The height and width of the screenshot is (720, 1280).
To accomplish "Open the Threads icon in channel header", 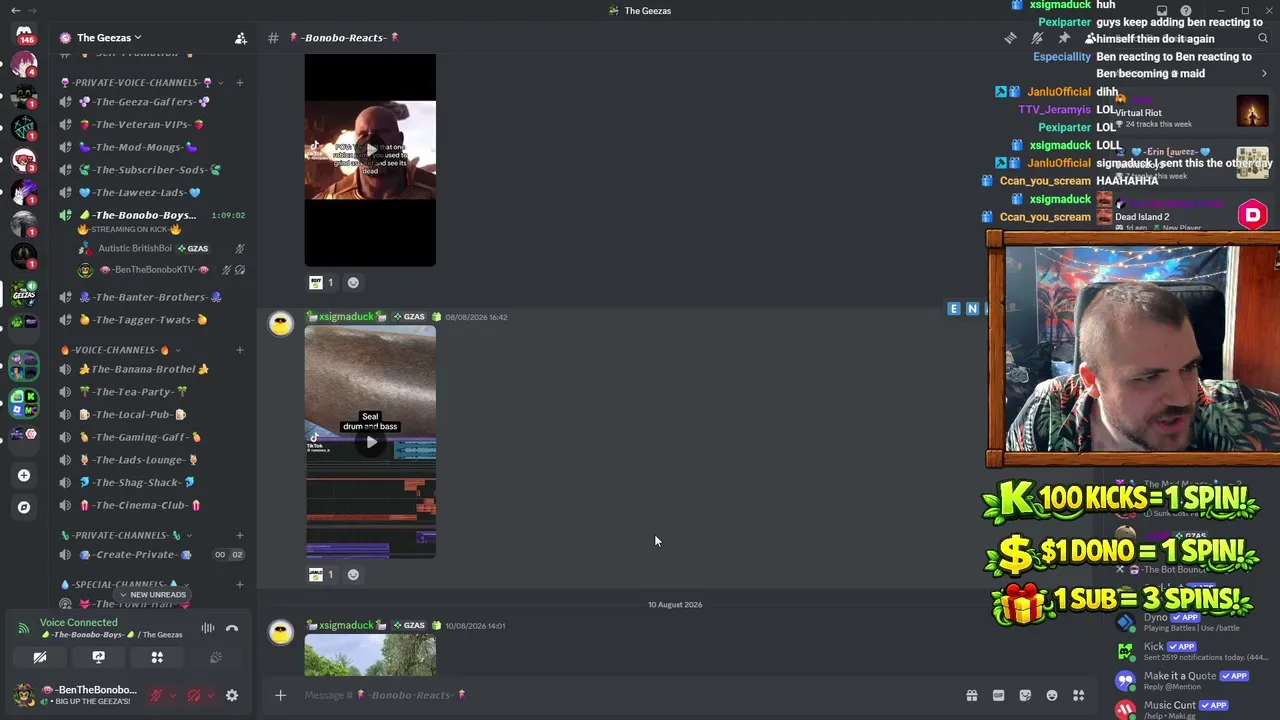I will pyautogui.click(x=1011, y=38).
